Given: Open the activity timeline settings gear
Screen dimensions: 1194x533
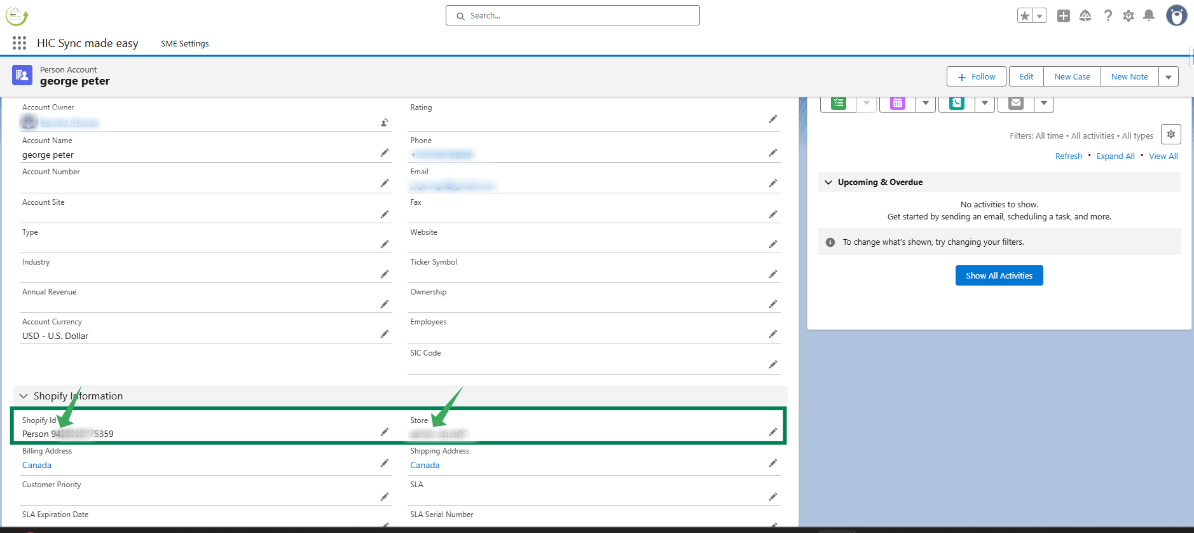Looking at the screenshot, I should [x=1172, y=135].
